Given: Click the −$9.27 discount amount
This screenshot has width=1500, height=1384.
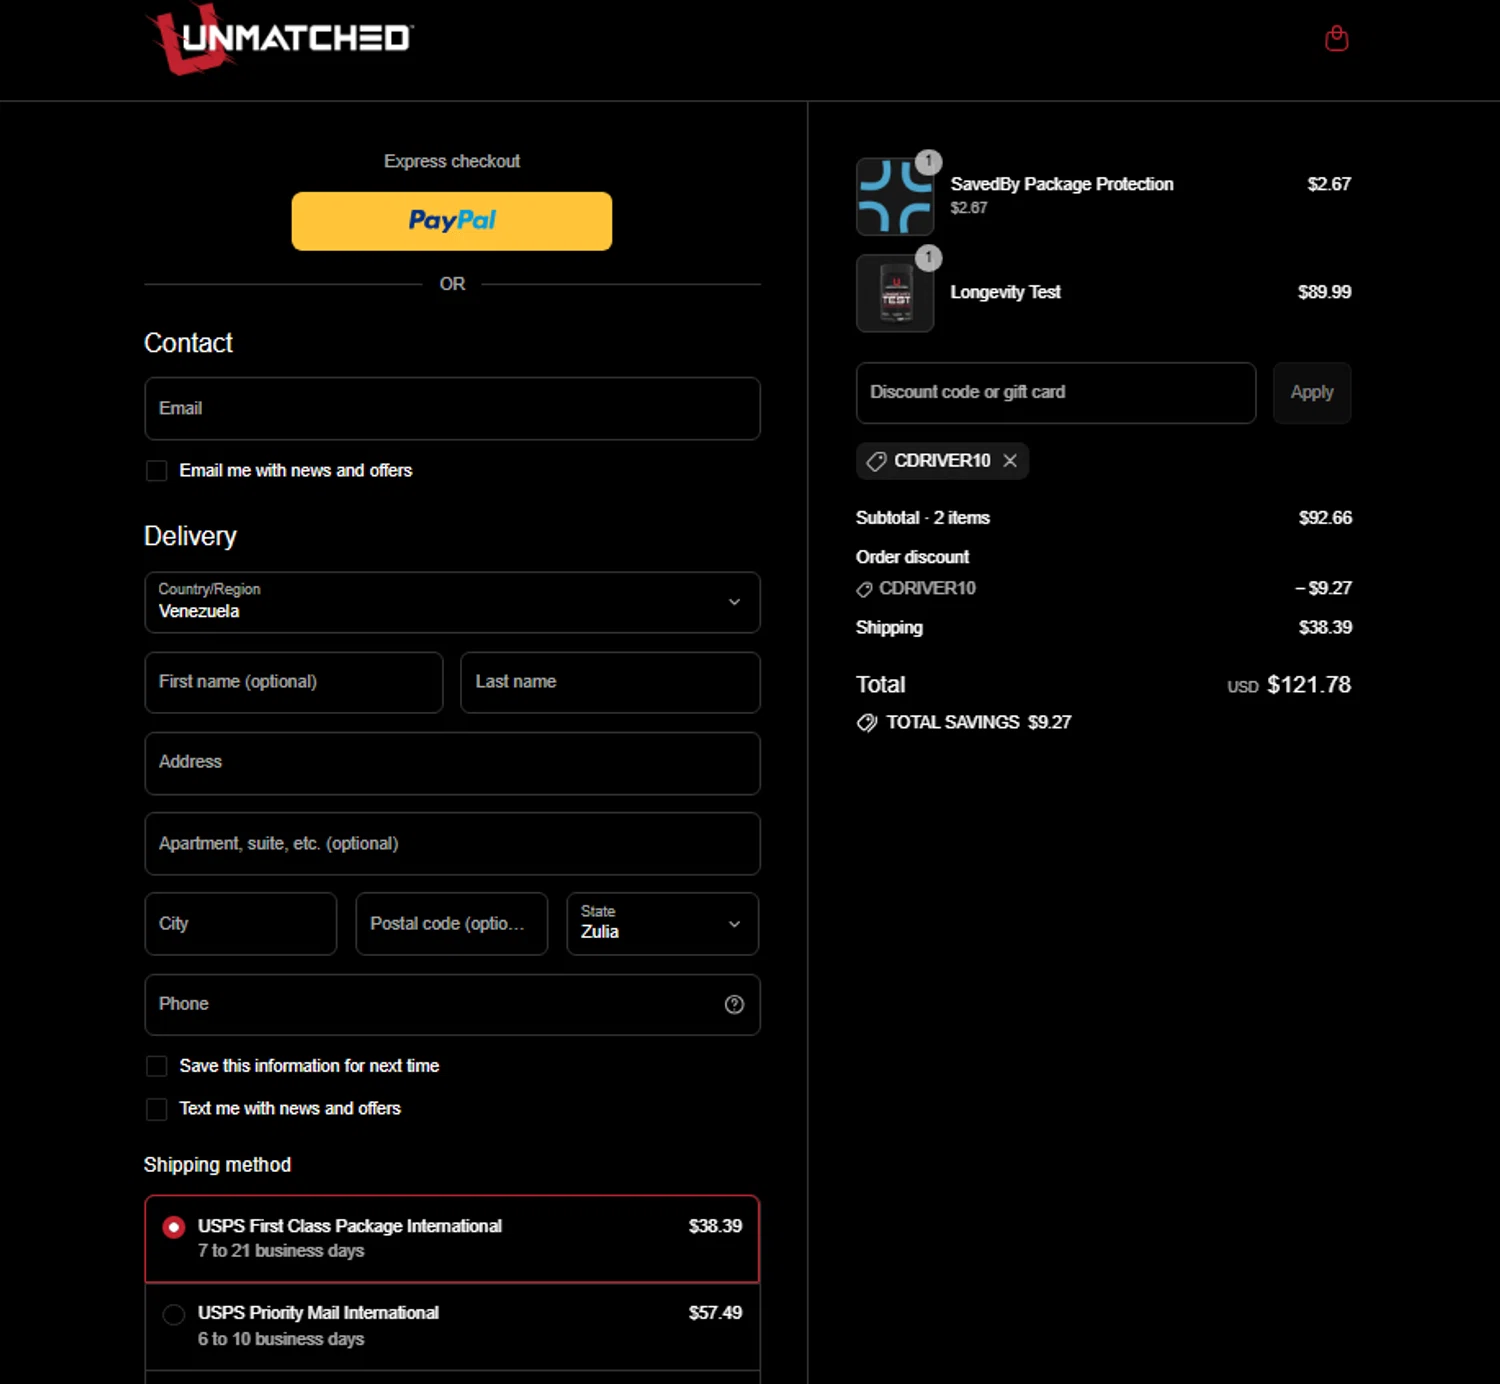Looking at the screenshot, I should coord(1323,588).
